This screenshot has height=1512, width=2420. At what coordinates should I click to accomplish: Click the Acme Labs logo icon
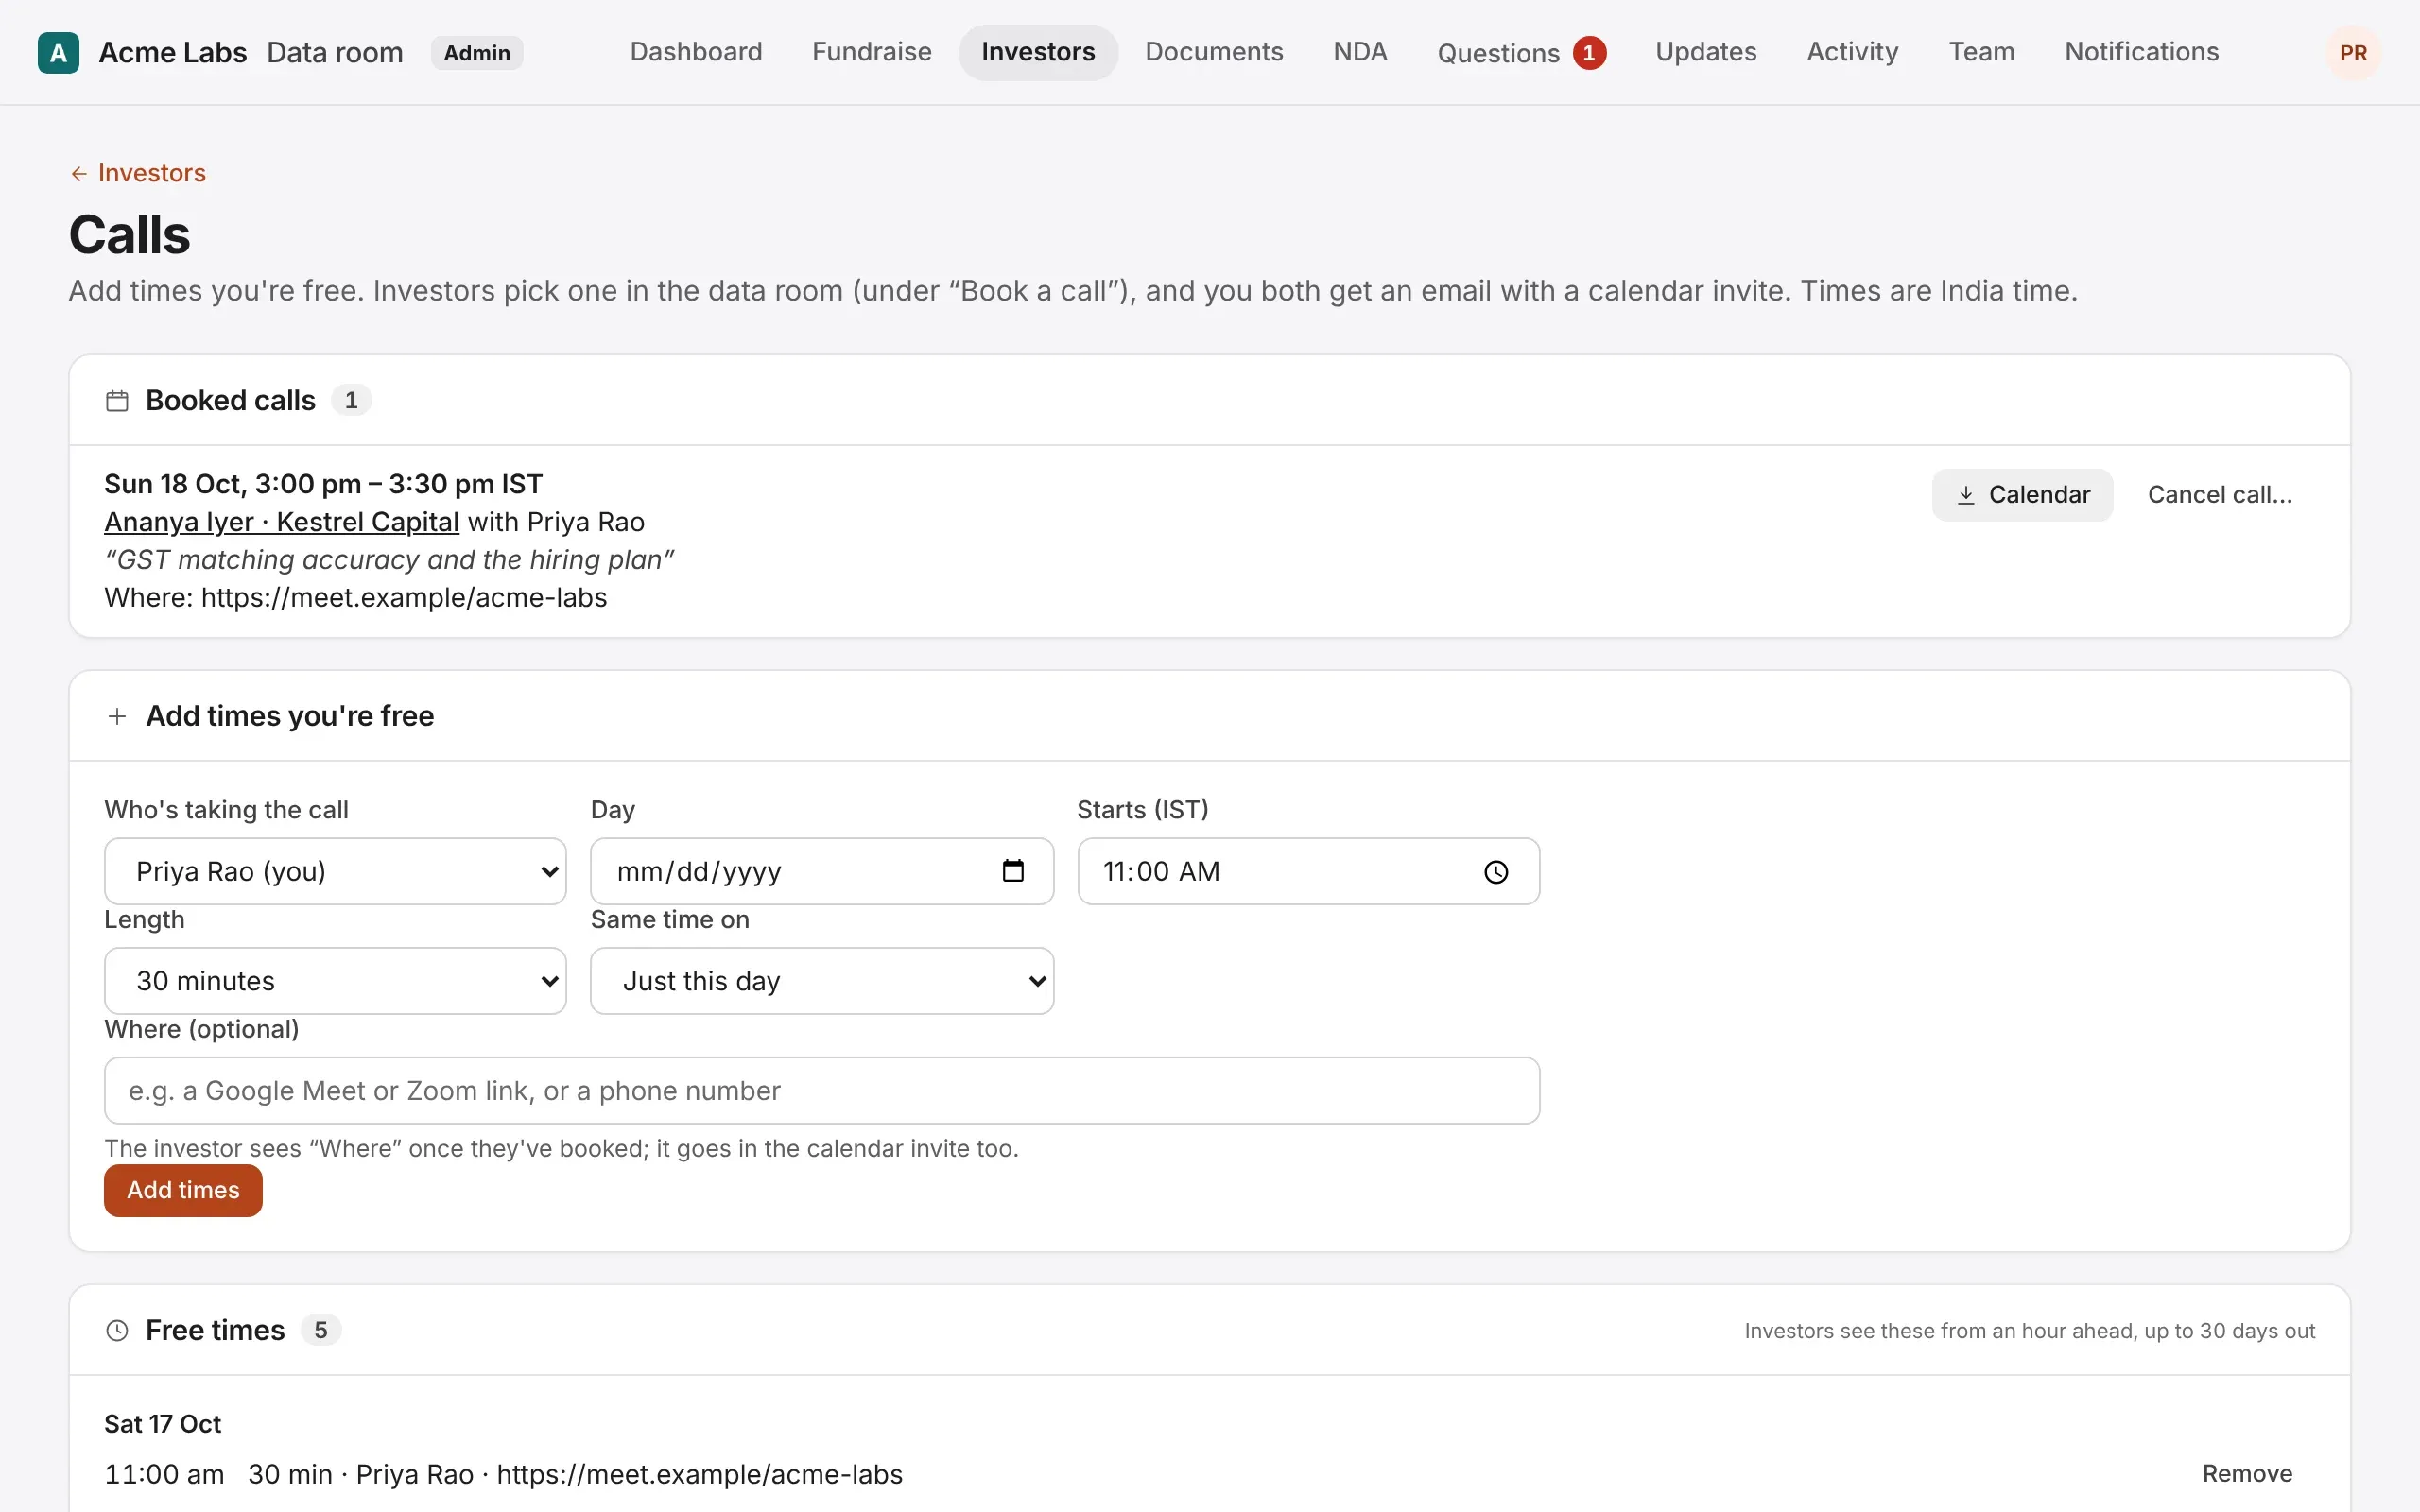pos(58,53)
